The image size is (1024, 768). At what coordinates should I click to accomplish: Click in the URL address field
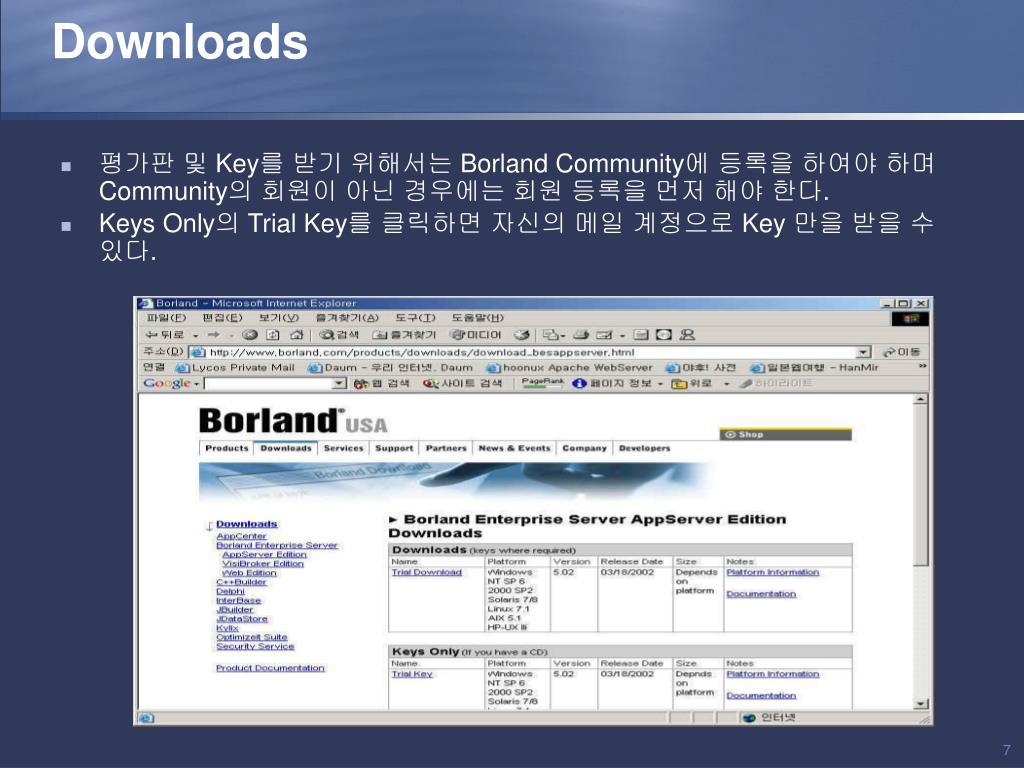pyautogui.click(x=532, y=352)
